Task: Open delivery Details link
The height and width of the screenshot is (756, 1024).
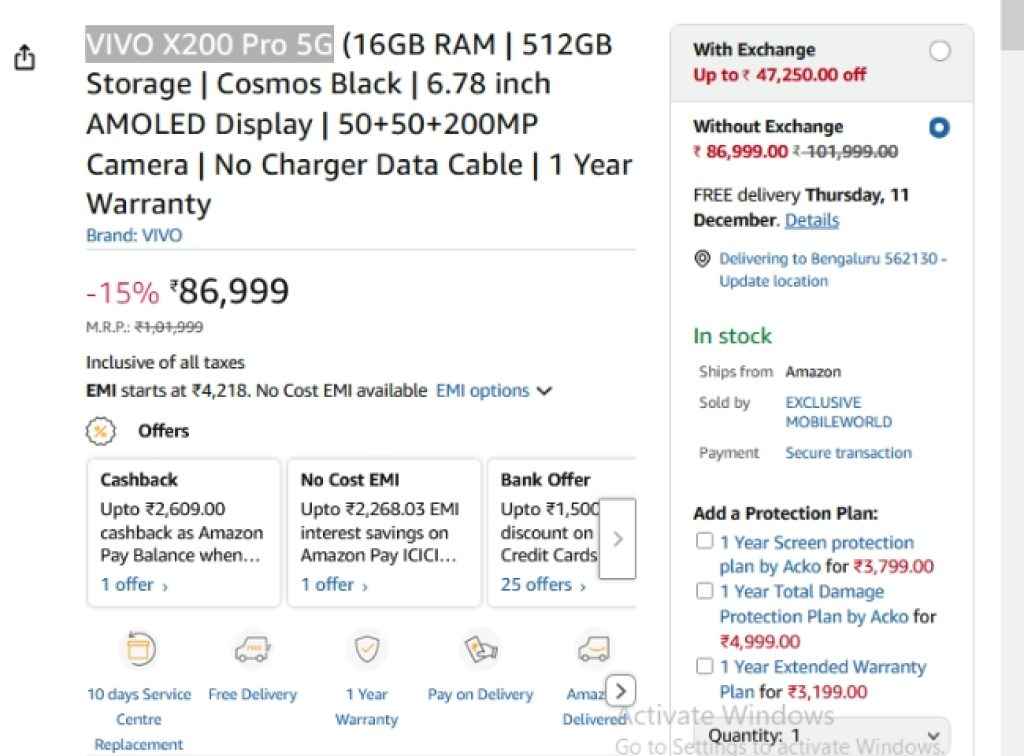Action: pos(811,220)
